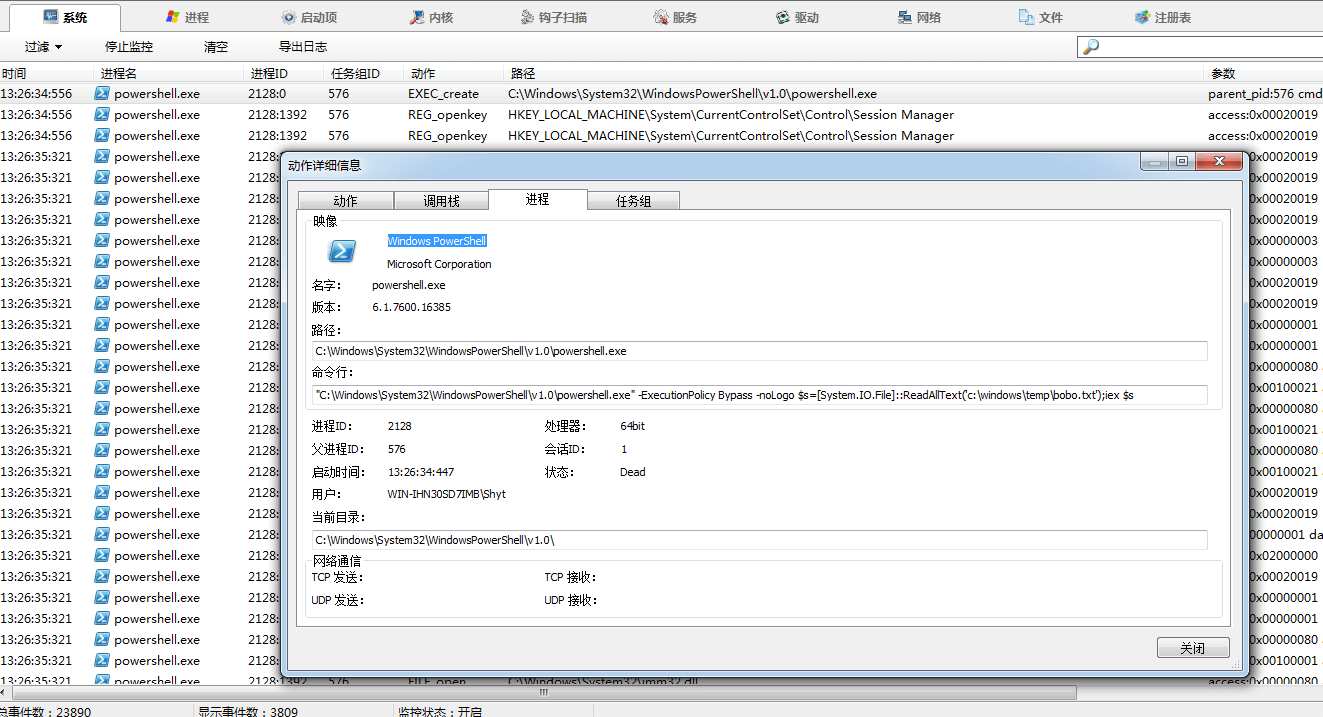
Task: Select the 动作 tab in details dialog
Action: (345, 201)
